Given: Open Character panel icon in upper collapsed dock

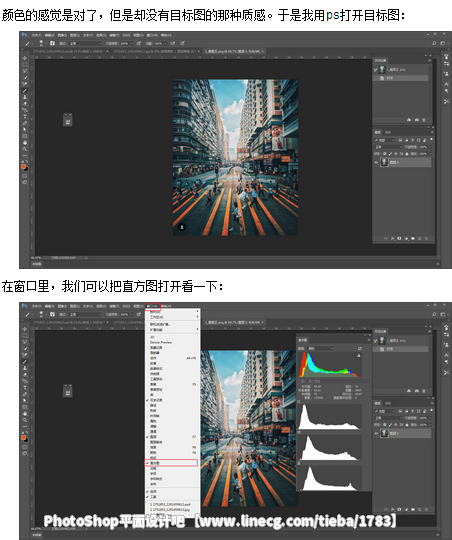Looking at the screenshot, I should click(x=446, y=84).
